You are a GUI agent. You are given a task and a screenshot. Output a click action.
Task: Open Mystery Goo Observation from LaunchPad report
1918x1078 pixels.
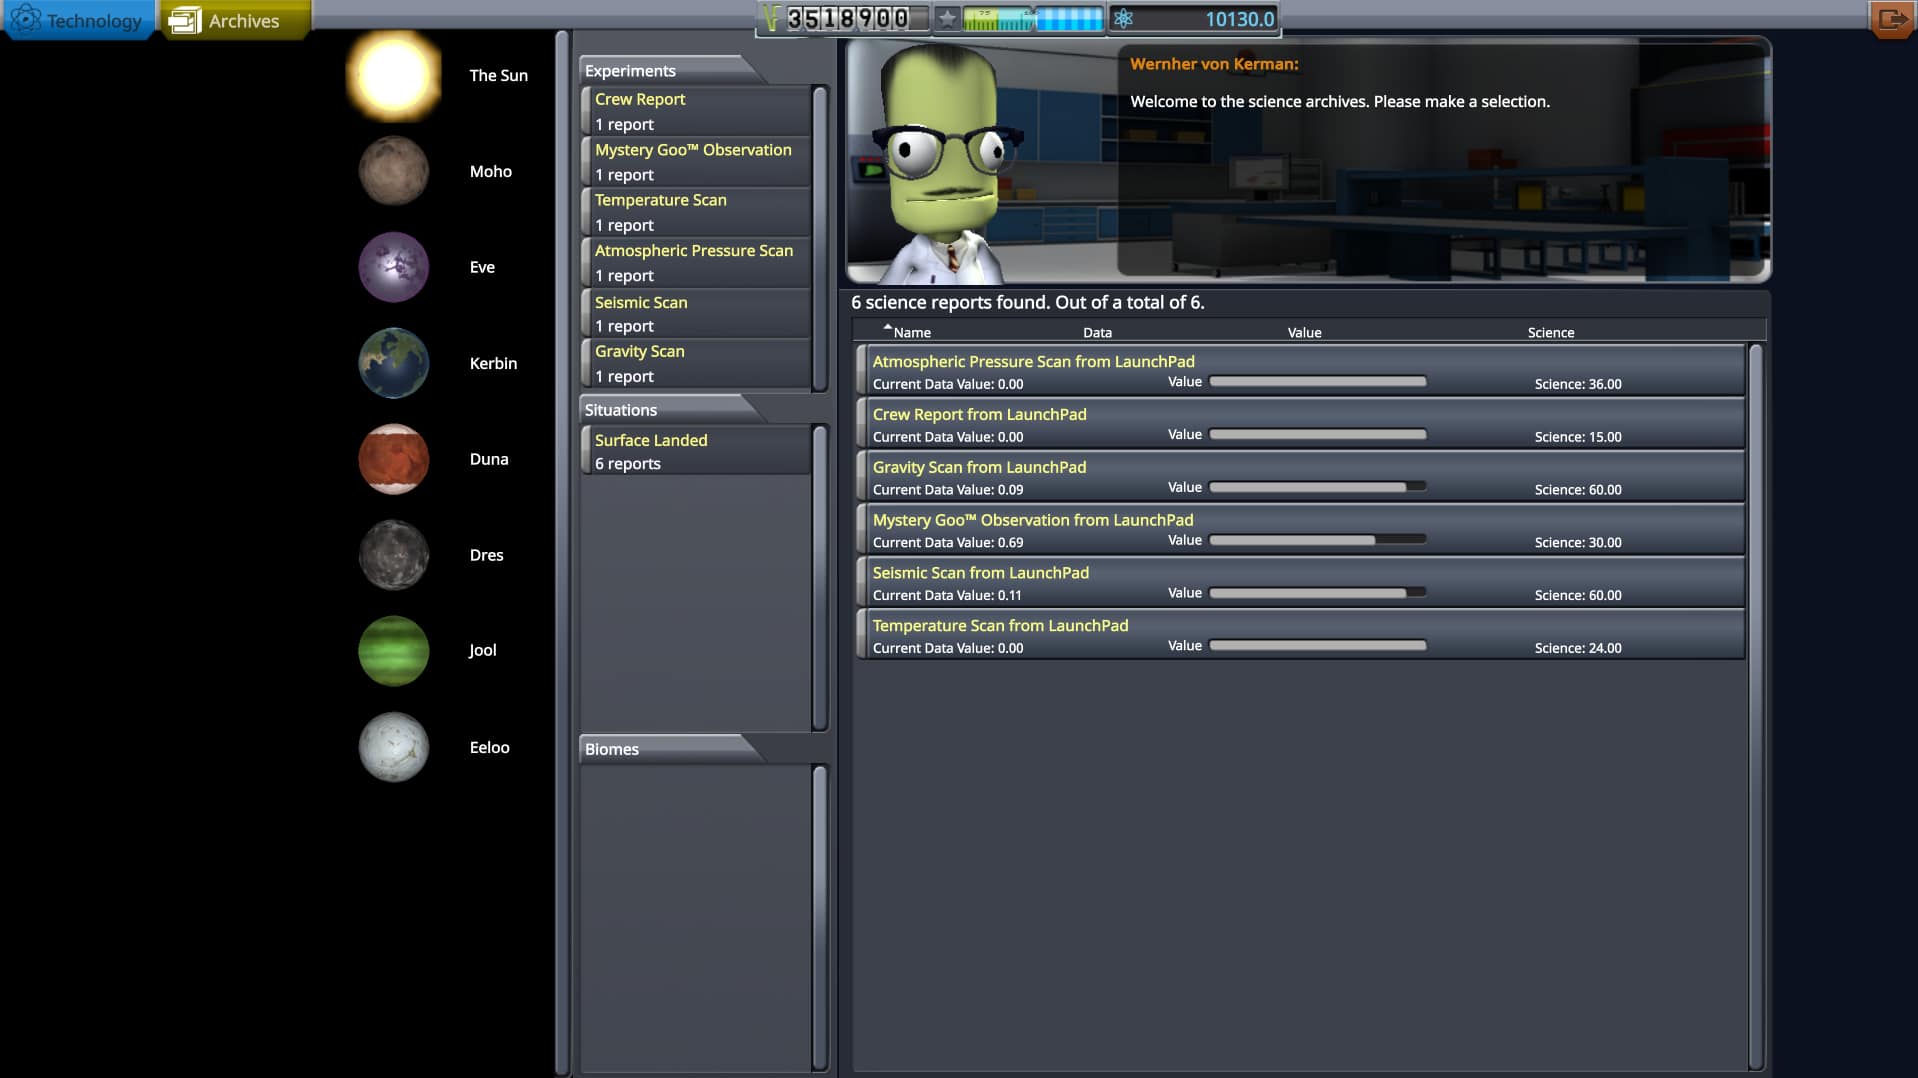click(x=1301, y=530)
